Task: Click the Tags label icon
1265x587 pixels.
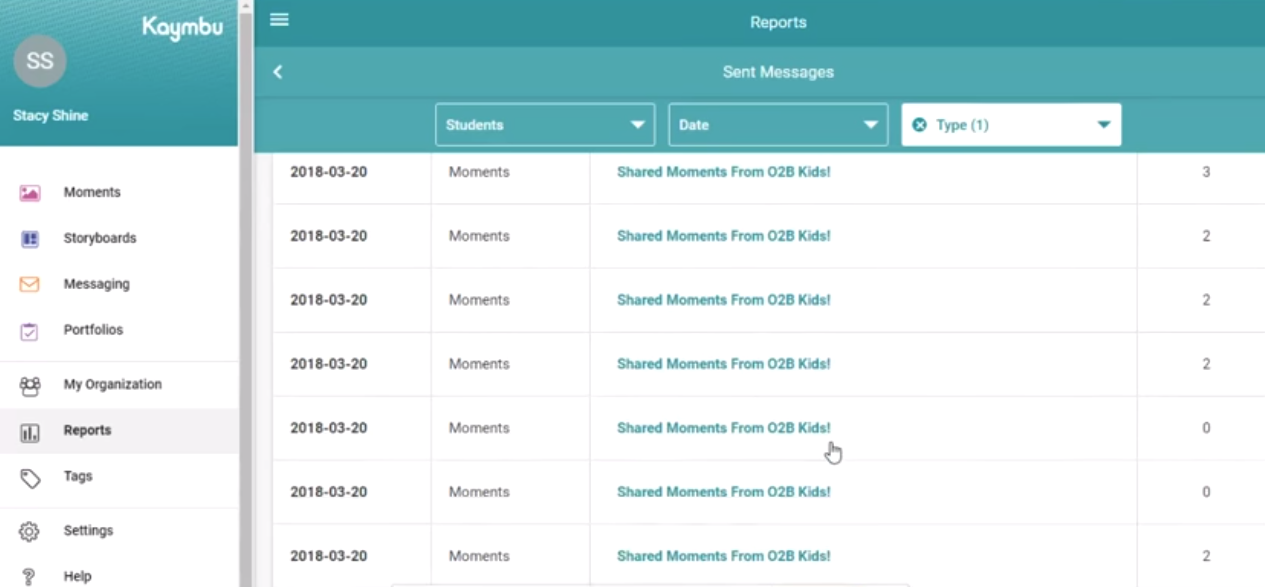Action: click(x=30, y=478)
